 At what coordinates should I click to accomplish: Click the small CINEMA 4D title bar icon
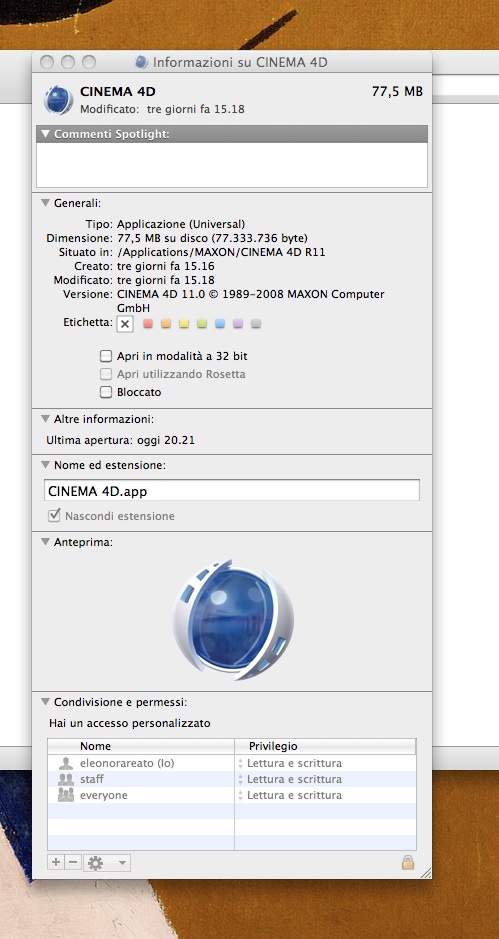(x=141, y=62)
